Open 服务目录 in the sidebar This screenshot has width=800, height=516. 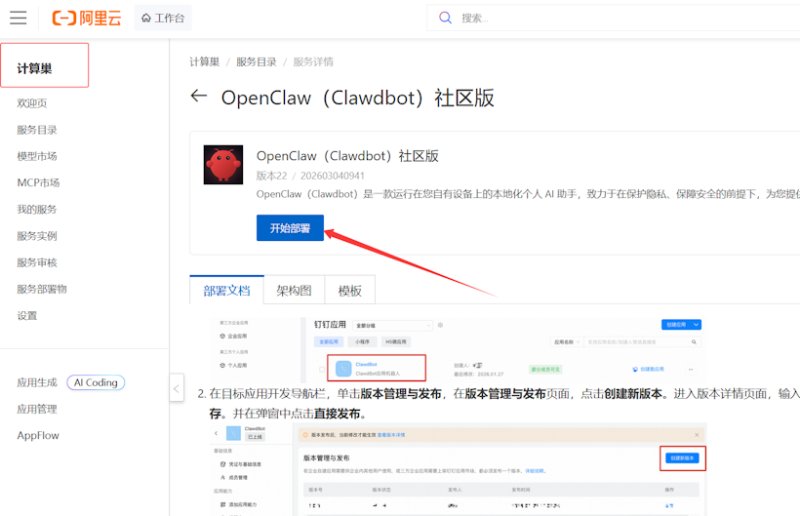(37, 130)
